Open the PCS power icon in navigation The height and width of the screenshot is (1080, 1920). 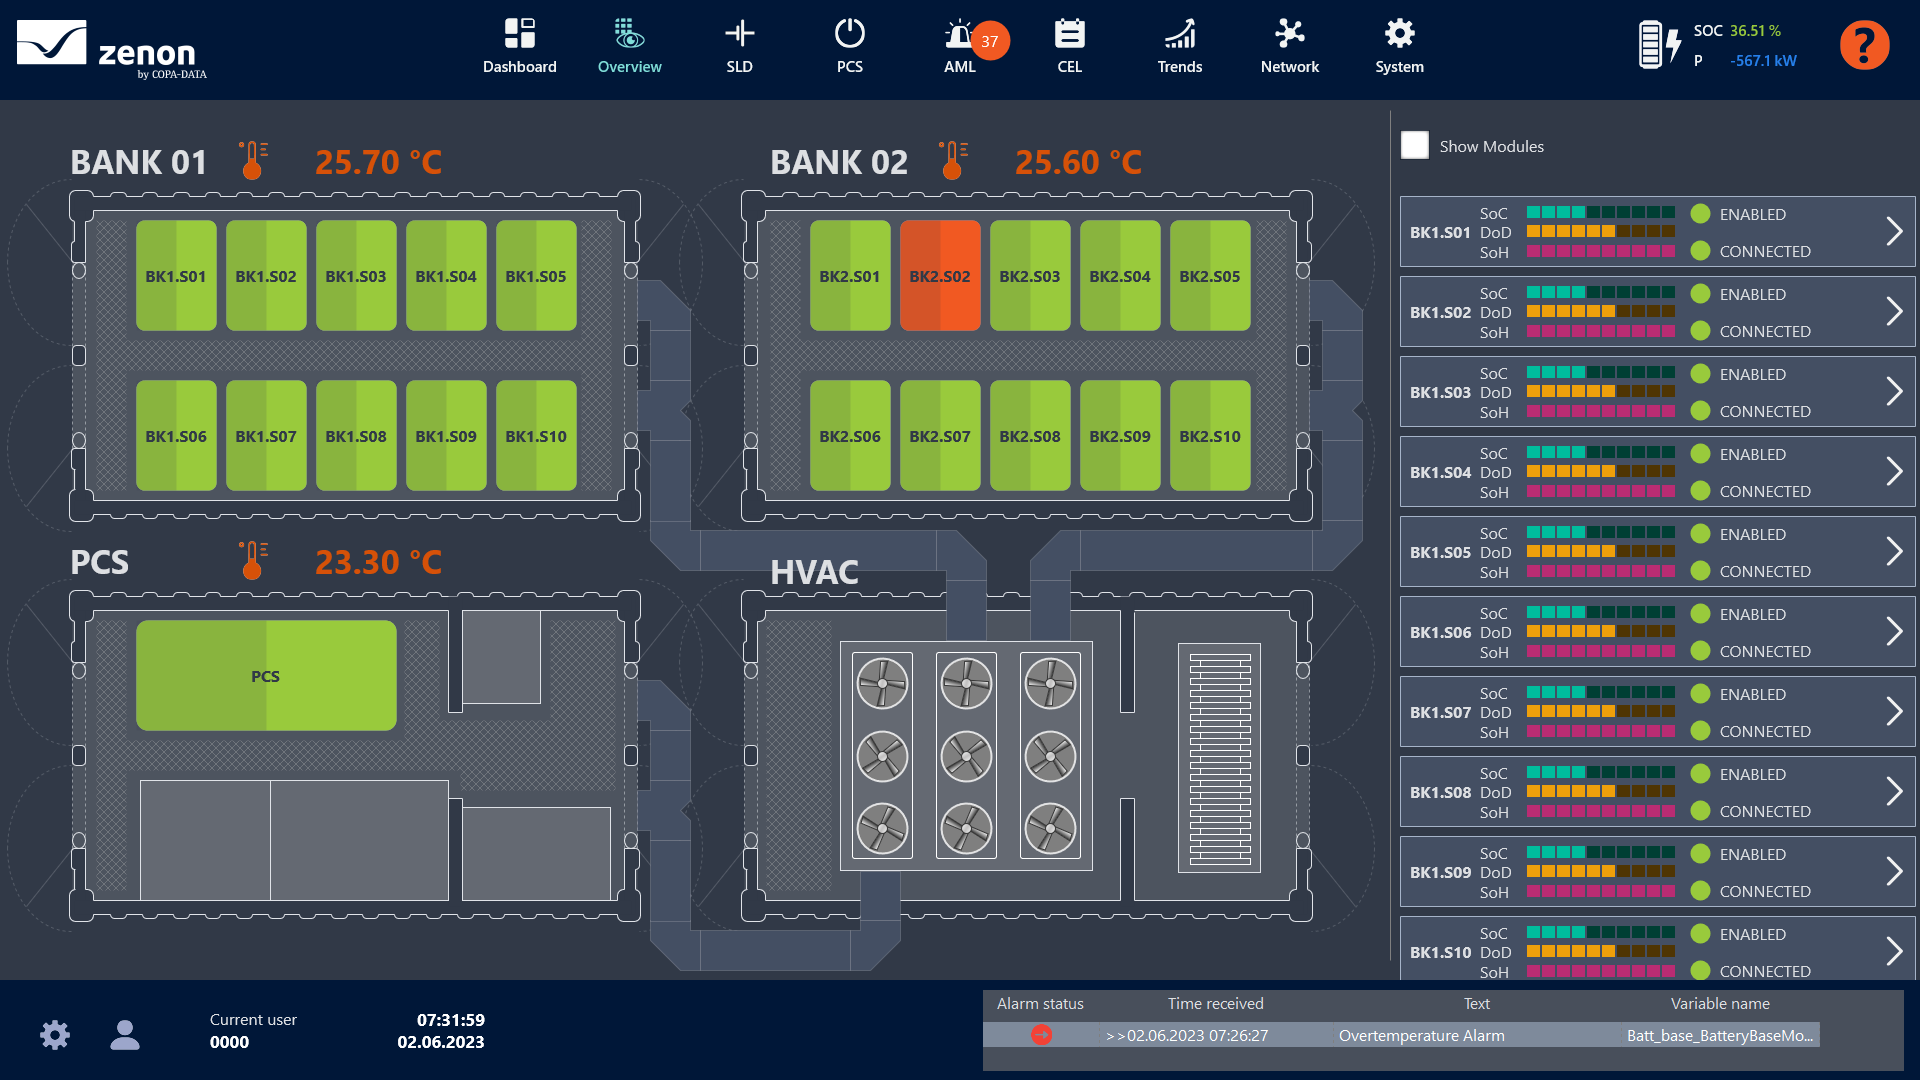pos(849,45)
